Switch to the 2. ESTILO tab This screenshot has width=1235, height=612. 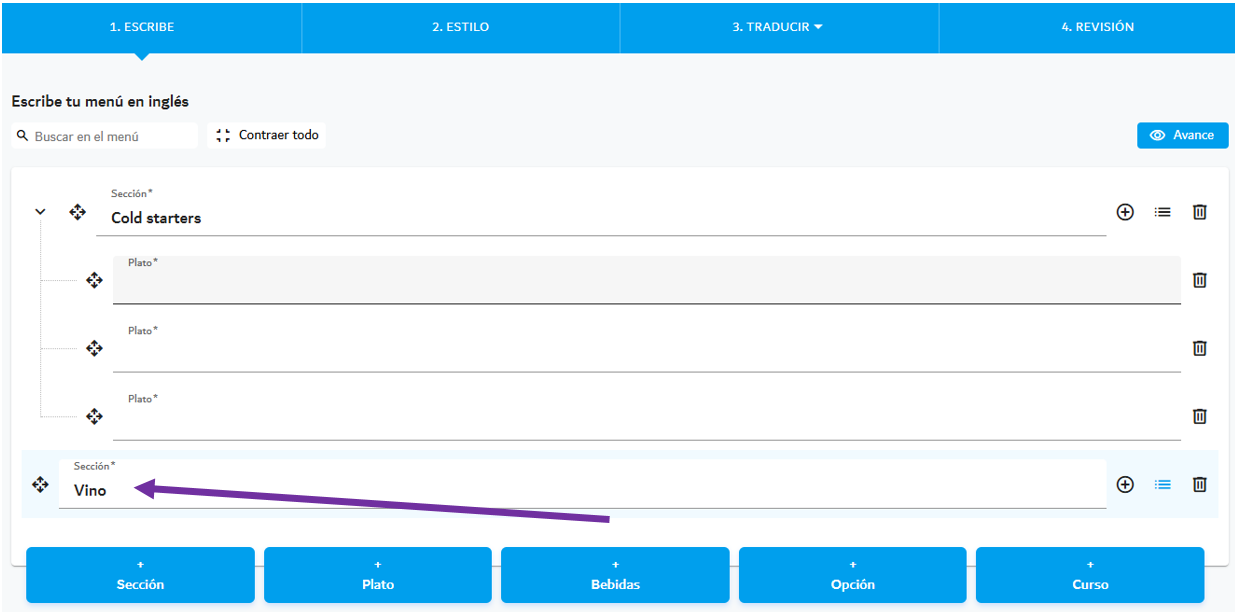(461, 27)
